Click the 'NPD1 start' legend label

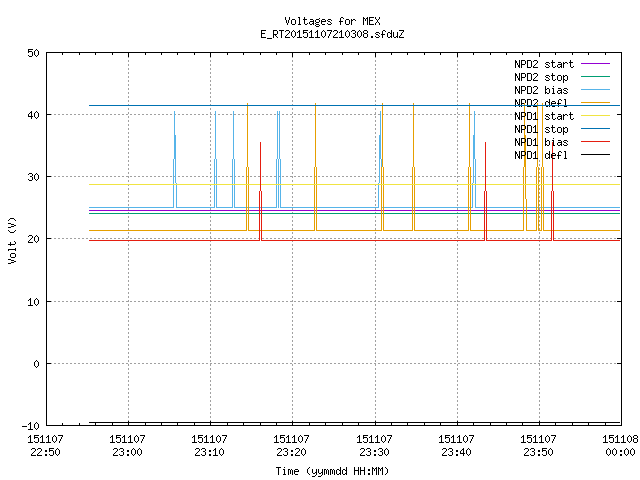(544, 116)
